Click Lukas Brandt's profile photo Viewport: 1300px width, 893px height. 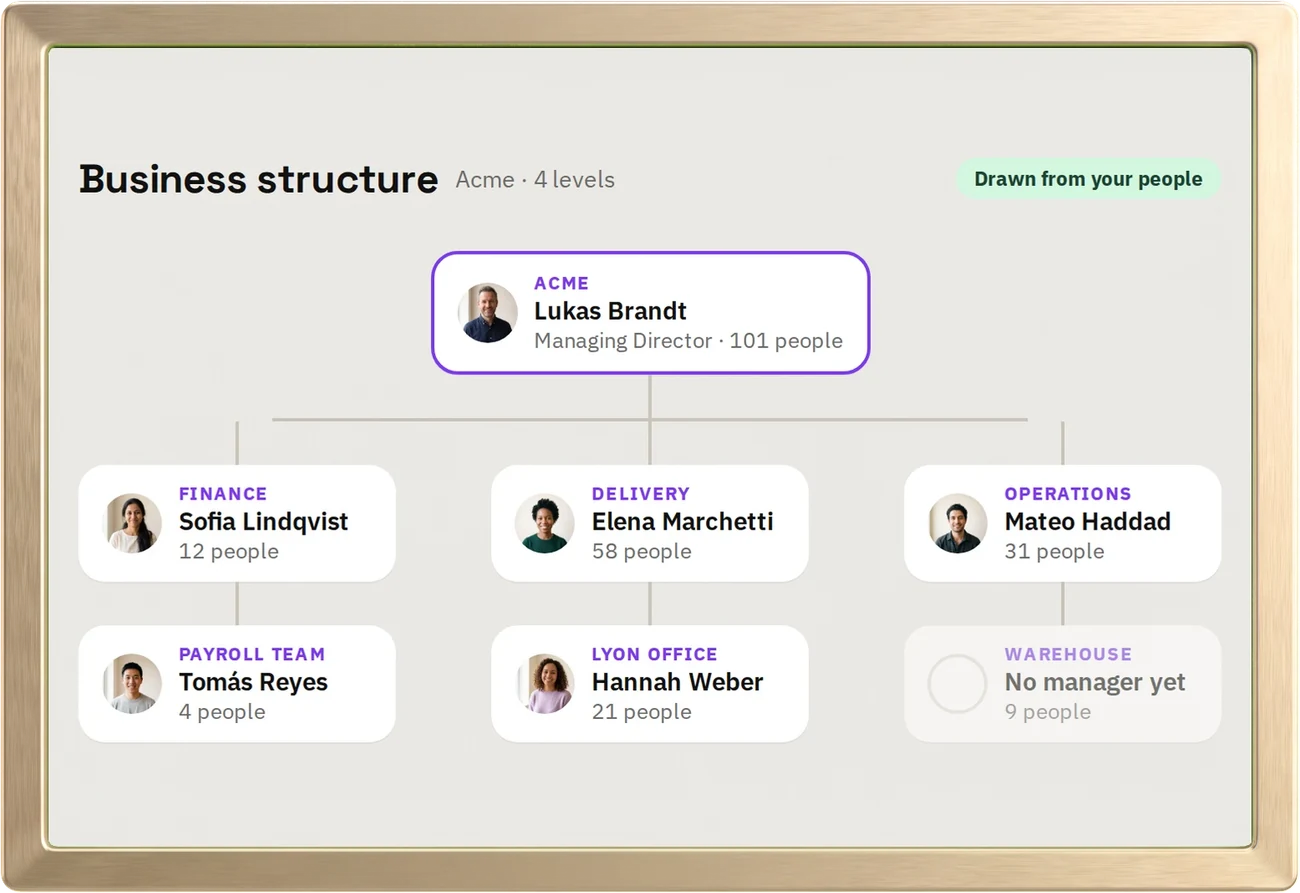488,313
